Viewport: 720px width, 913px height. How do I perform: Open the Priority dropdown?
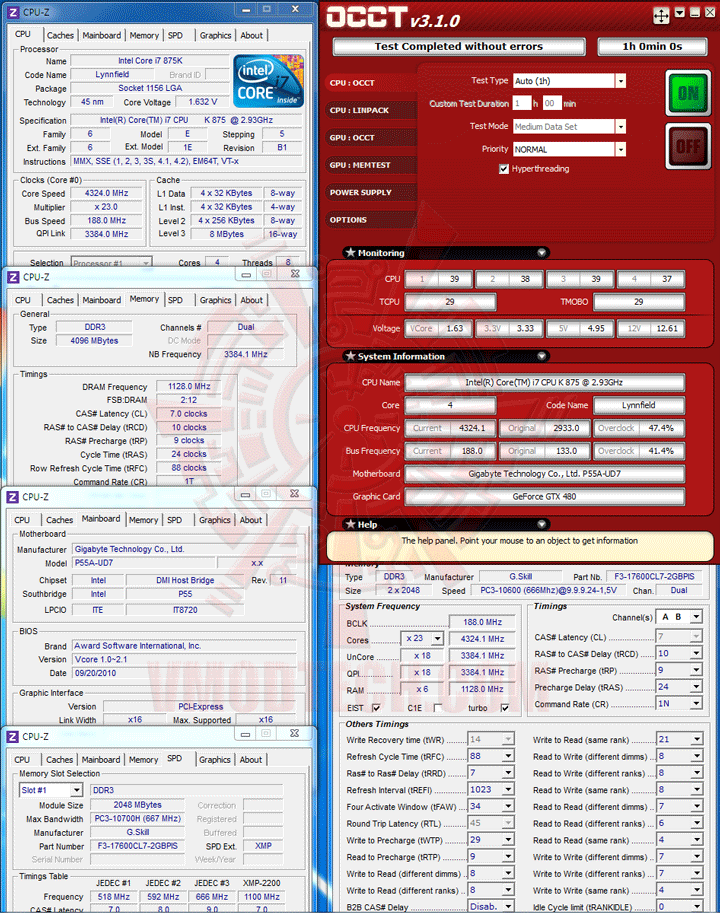click(x=620, y=150)
